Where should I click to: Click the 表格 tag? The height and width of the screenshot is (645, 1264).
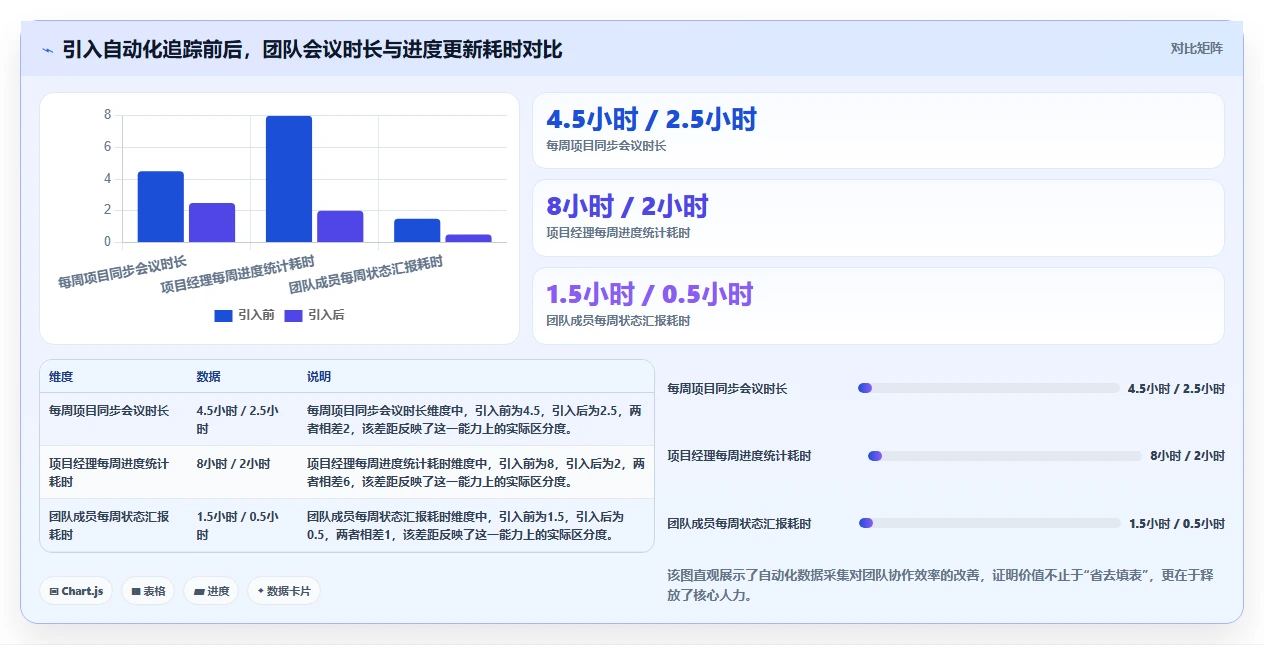[x=149, y=591]
